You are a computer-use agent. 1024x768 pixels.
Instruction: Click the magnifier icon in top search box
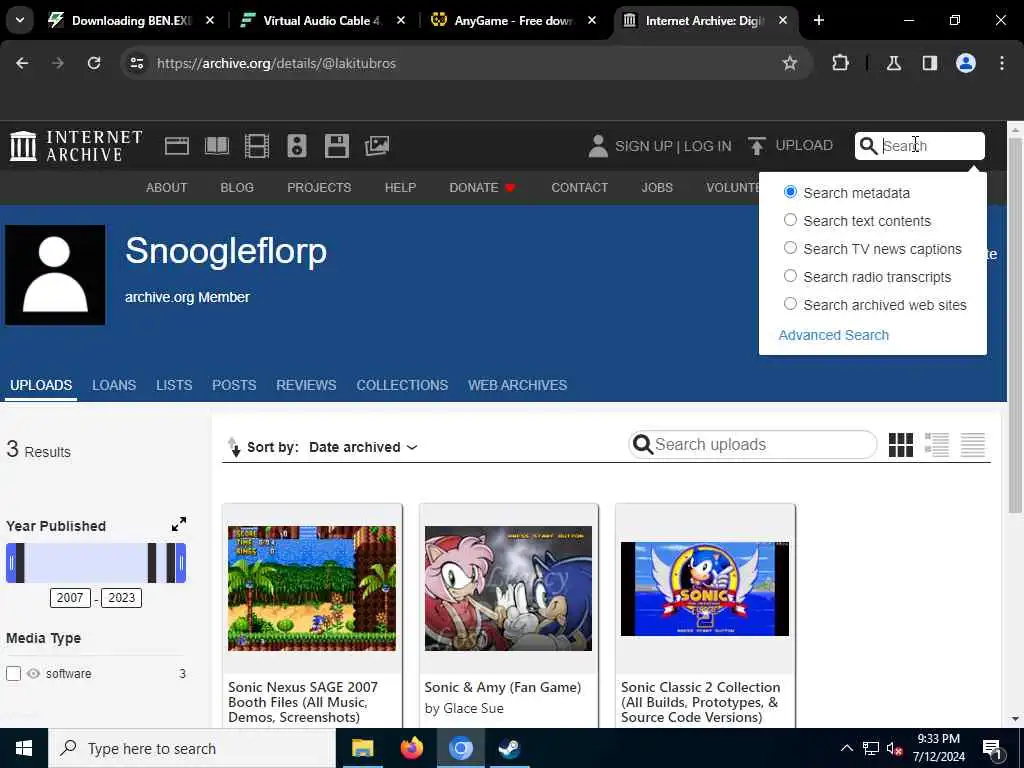pyautogui.click(x=868, y=146)
